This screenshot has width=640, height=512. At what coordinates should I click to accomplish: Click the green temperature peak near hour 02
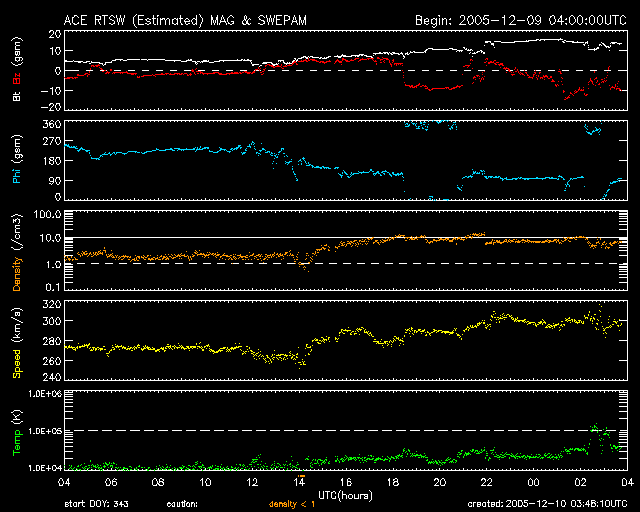[x=595, y=427]
